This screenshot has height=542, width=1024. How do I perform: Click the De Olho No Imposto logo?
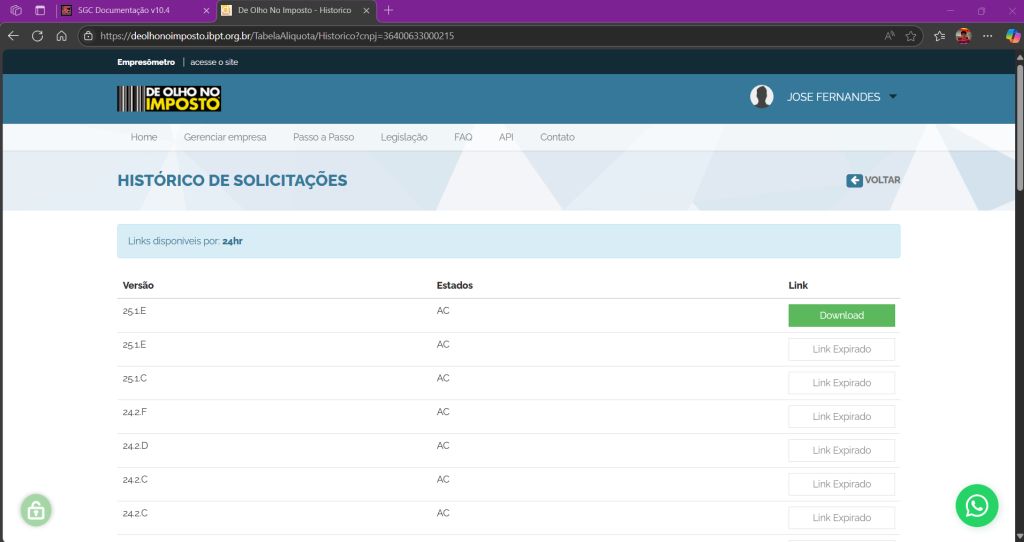coord(169,99)
